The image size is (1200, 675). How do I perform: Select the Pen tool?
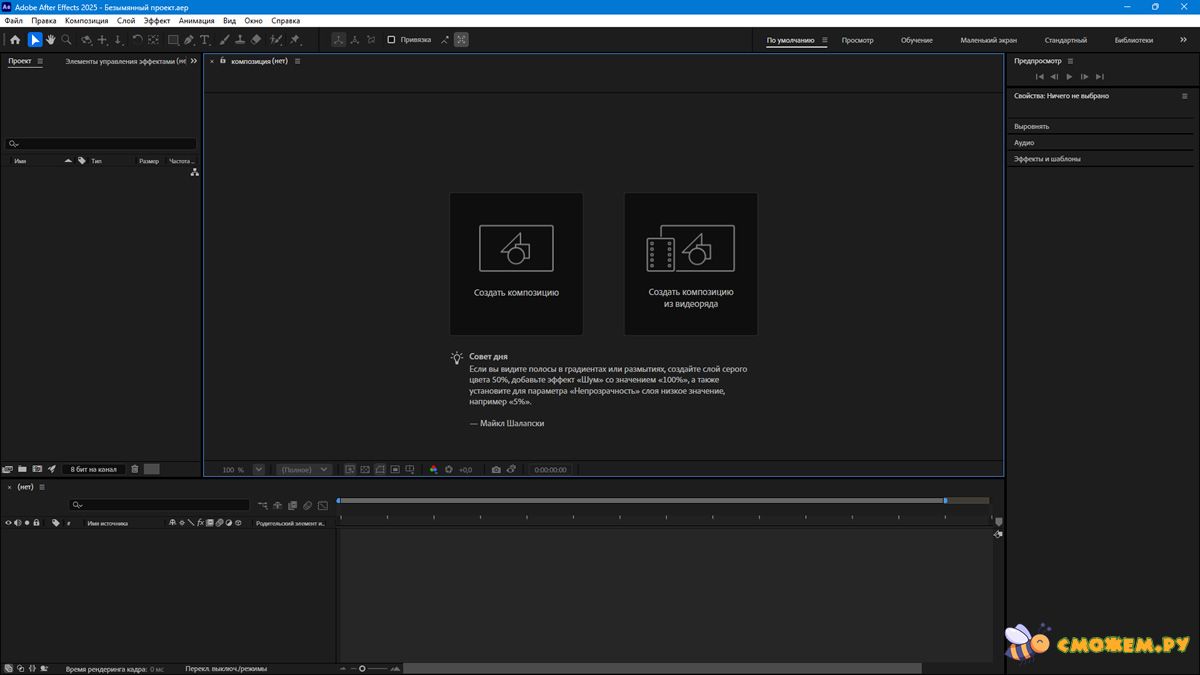pyautogui.click(x=188, y=40)
